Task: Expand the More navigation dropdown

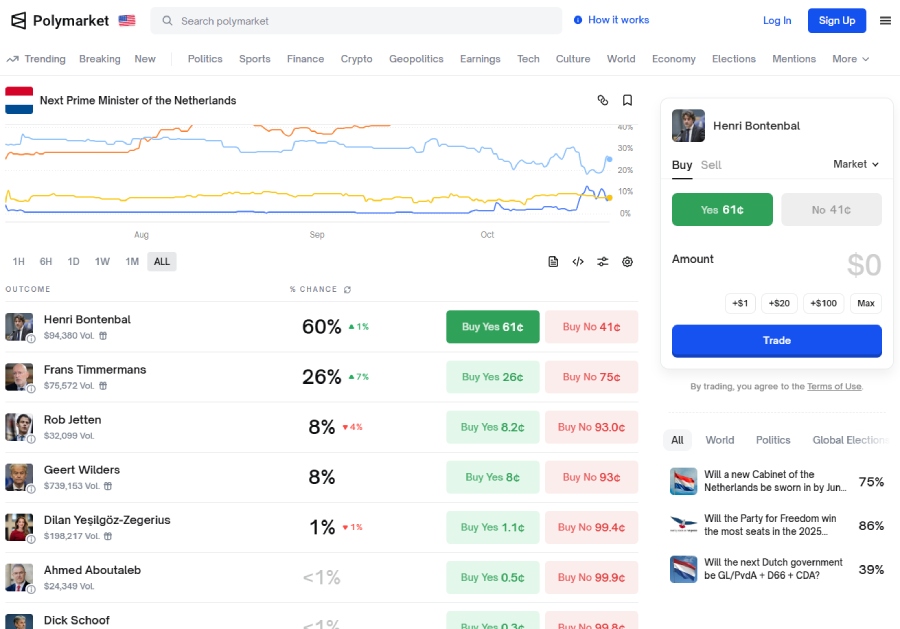Action: coord(850,59)
